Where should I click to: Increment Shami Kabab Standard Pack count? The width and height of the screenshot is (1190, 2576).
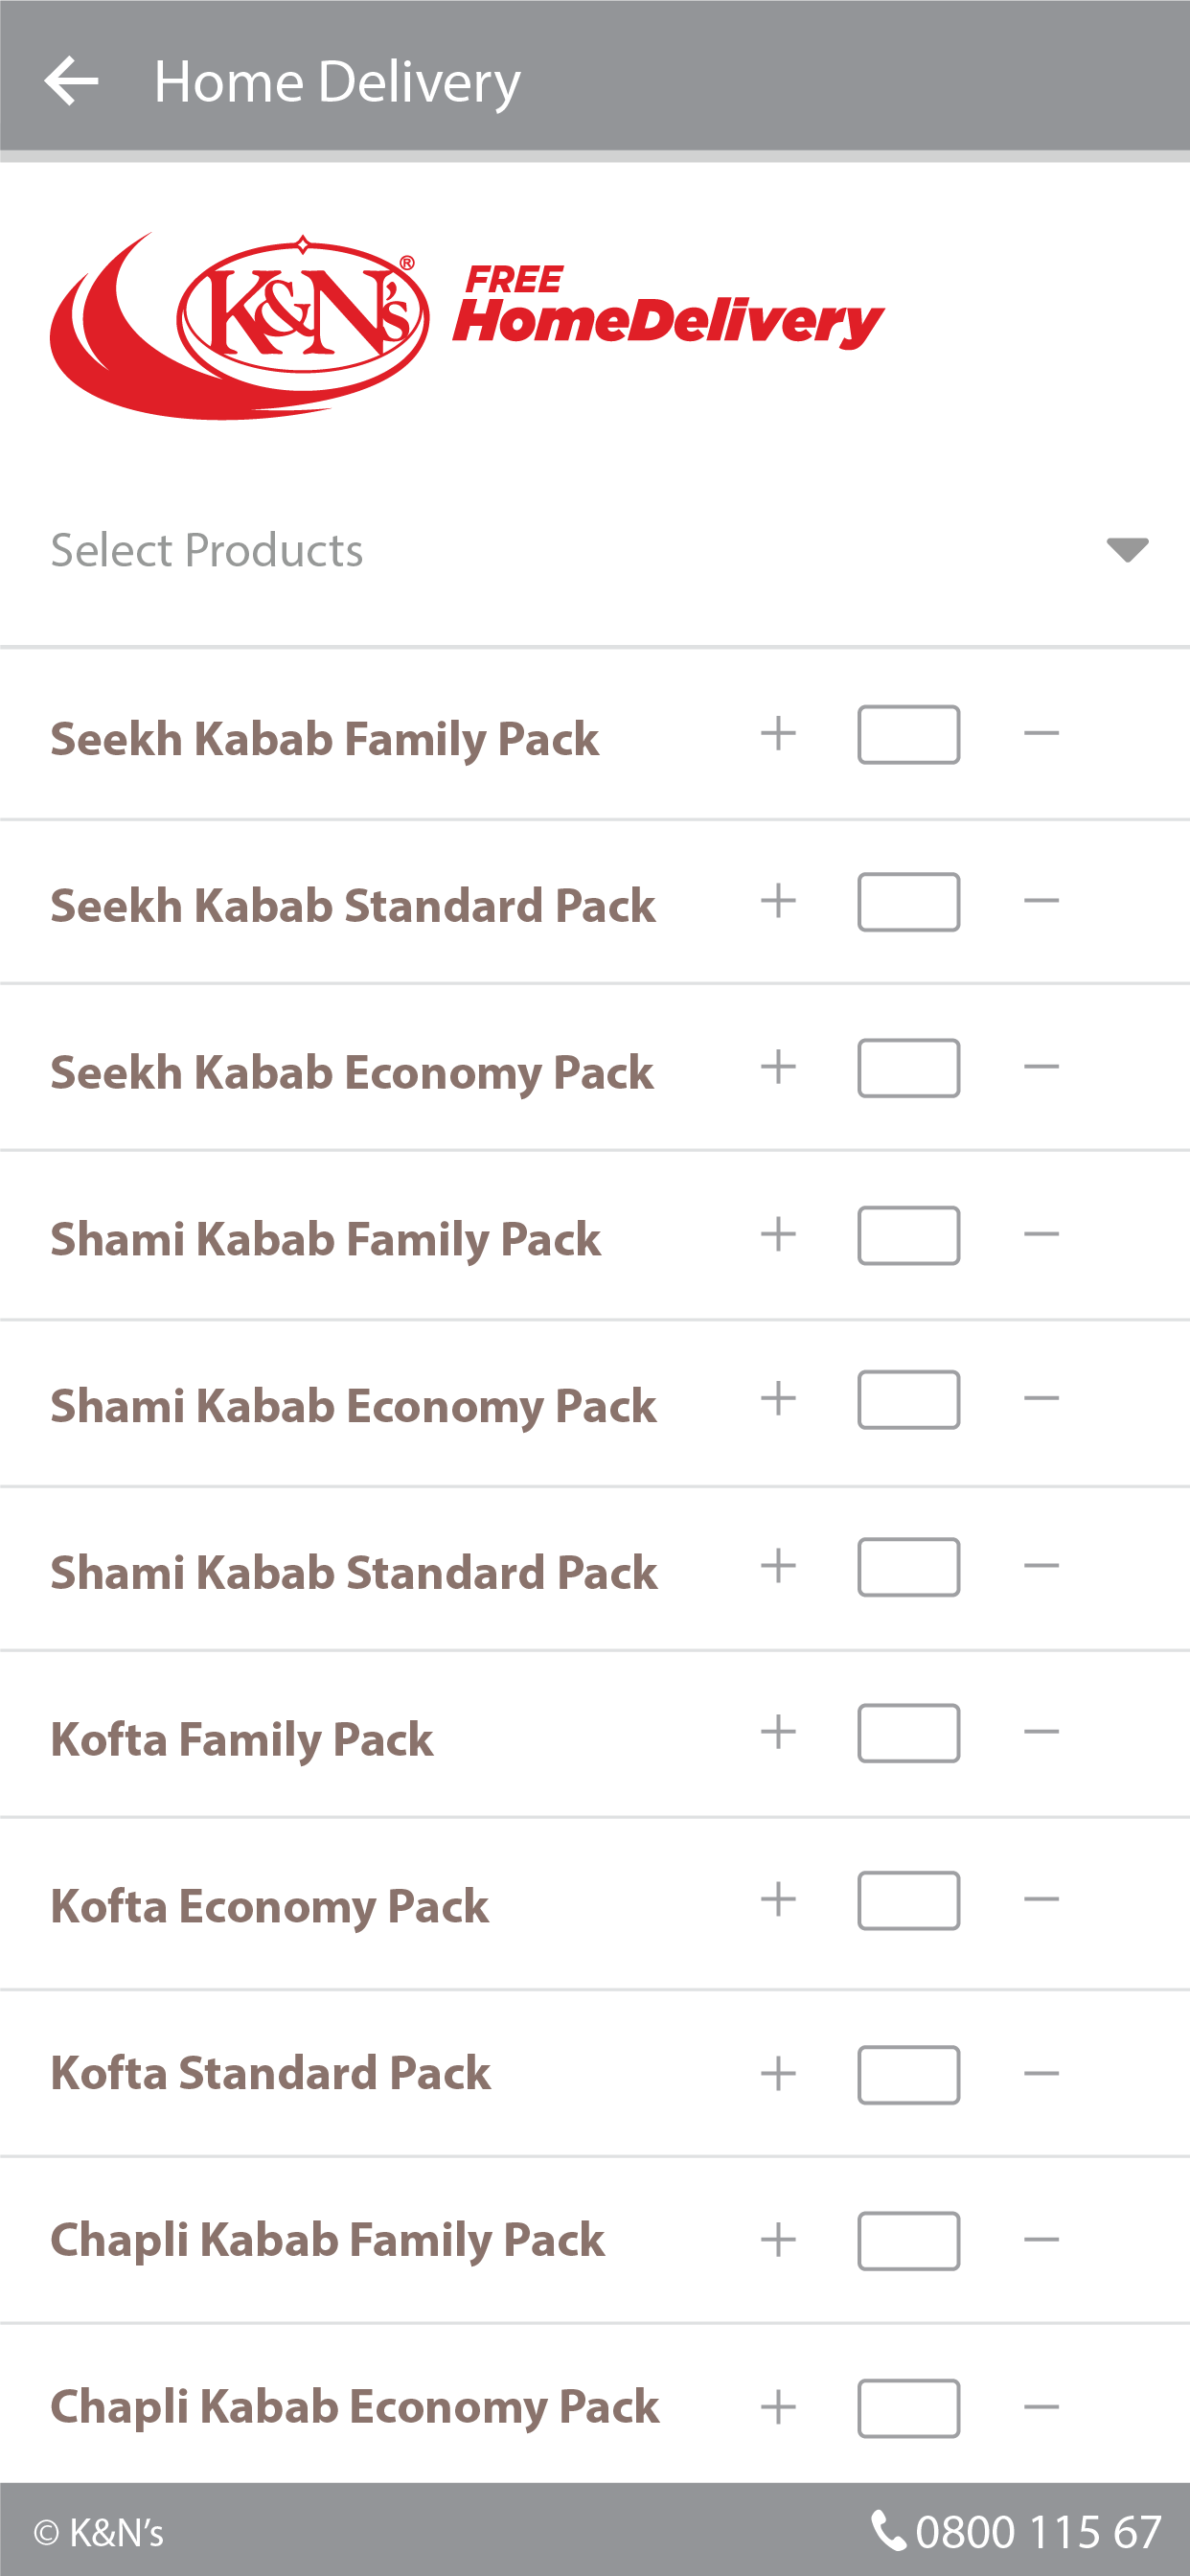[778, 1566]
